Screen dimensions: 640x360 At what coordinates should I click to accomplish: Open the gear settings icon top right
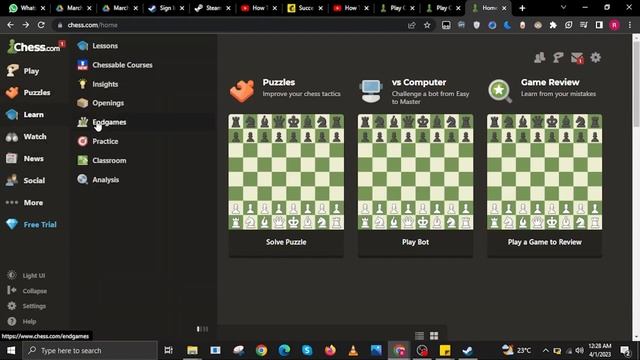[x=596, y=58]
